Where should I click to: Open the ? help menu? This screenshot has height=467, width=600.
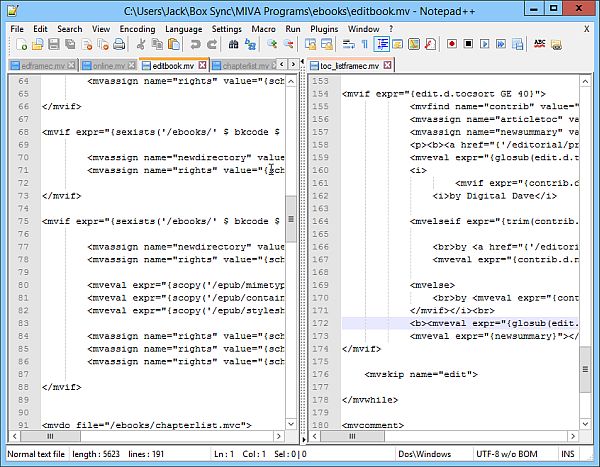391,29
